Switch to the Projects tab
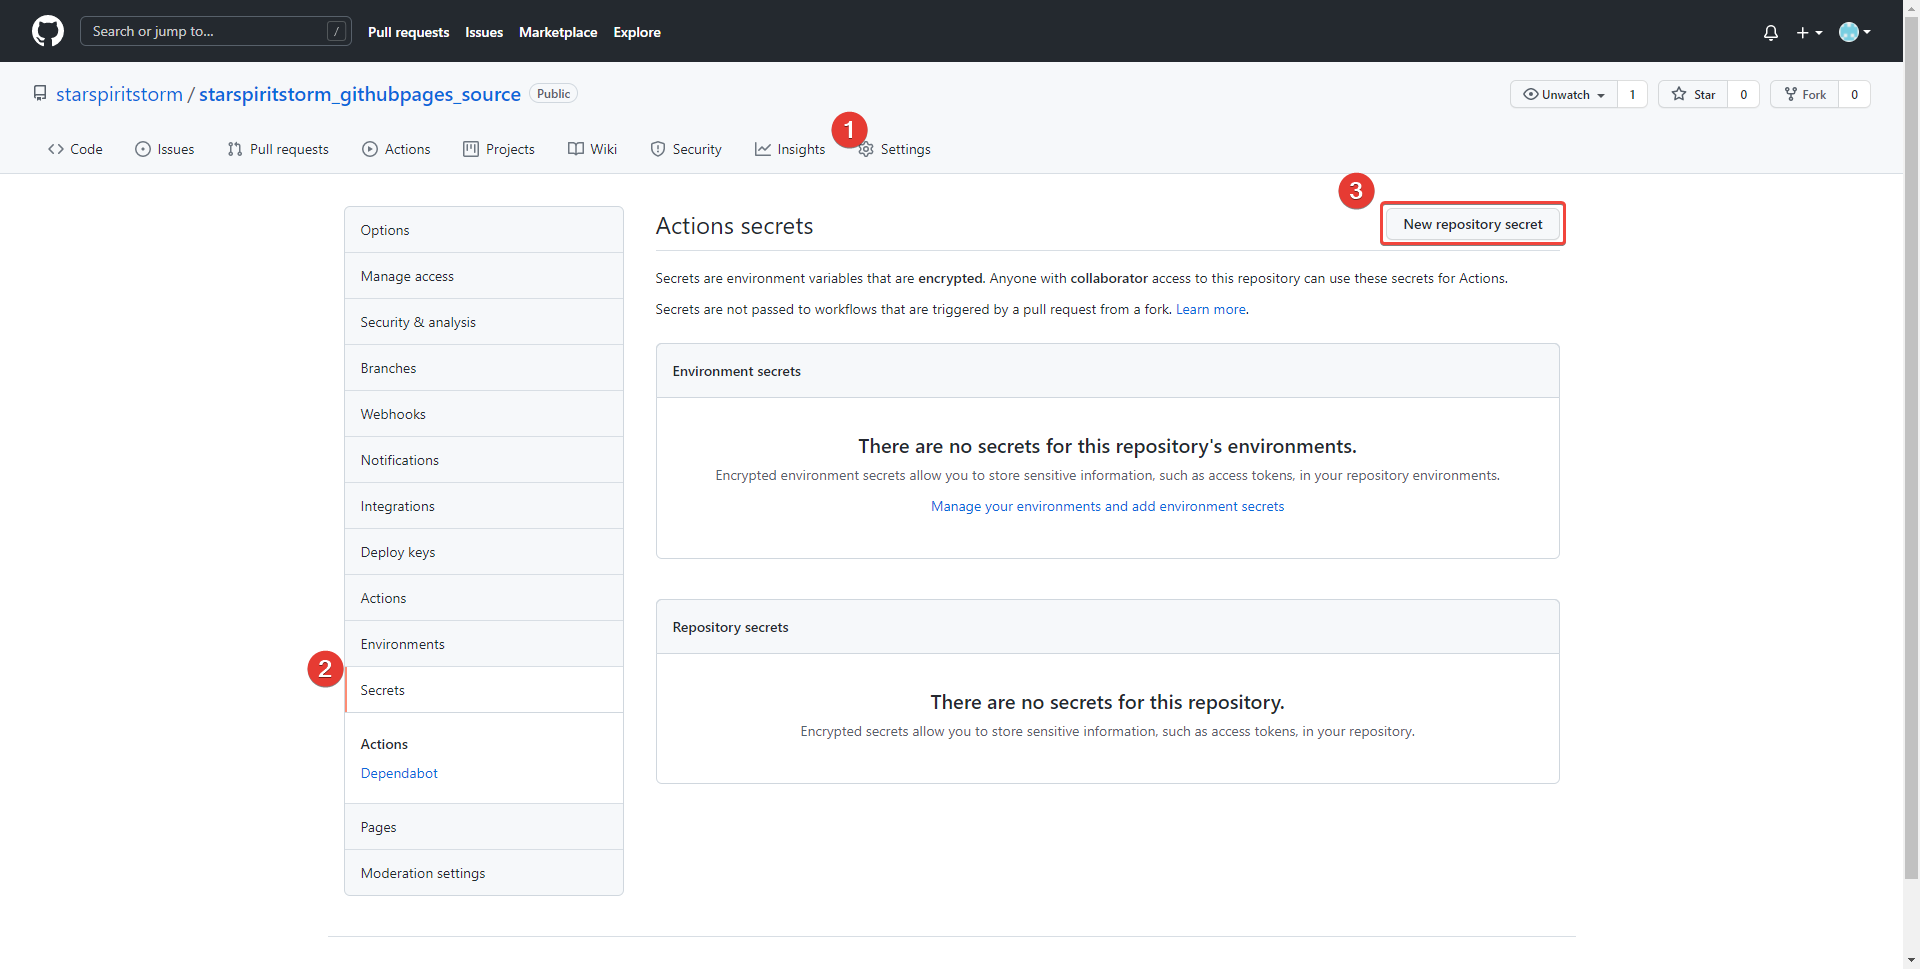Image resolution: width=1920 pixels, height=969 pixels. tap(499, 149)
